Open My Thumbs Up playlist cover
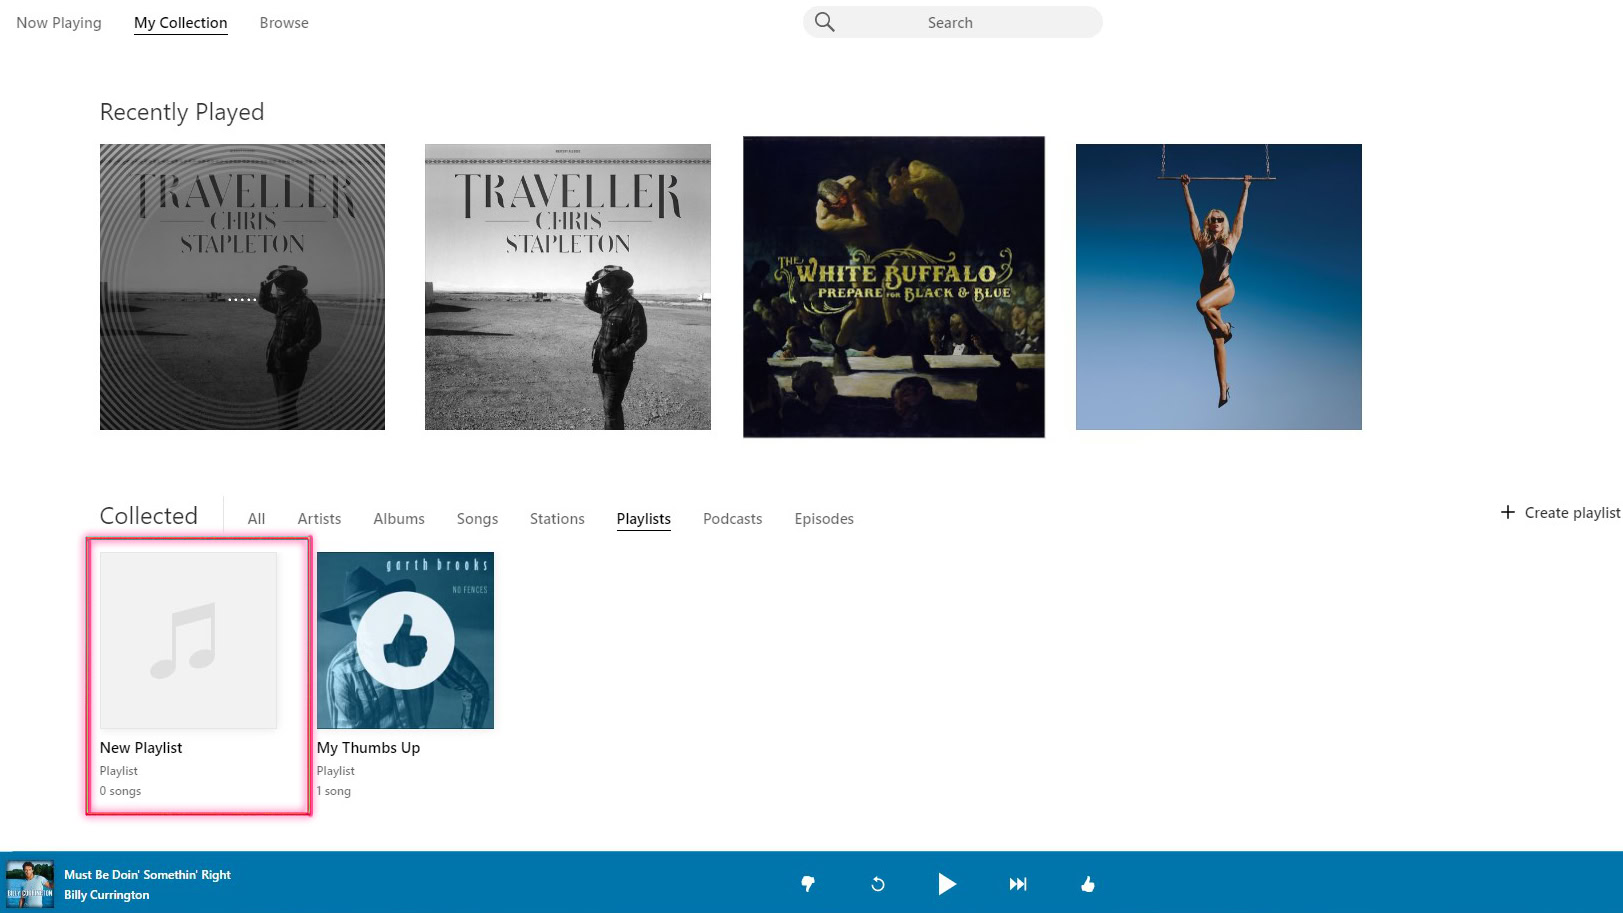 pos(405,640)
